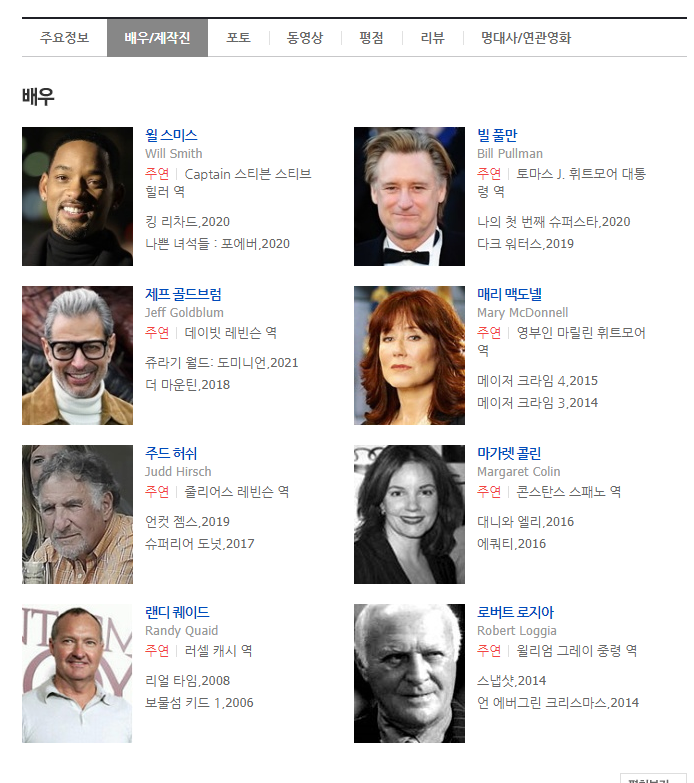Click Bill Pullman's portrait thumbnail

(x=409, y=196)
